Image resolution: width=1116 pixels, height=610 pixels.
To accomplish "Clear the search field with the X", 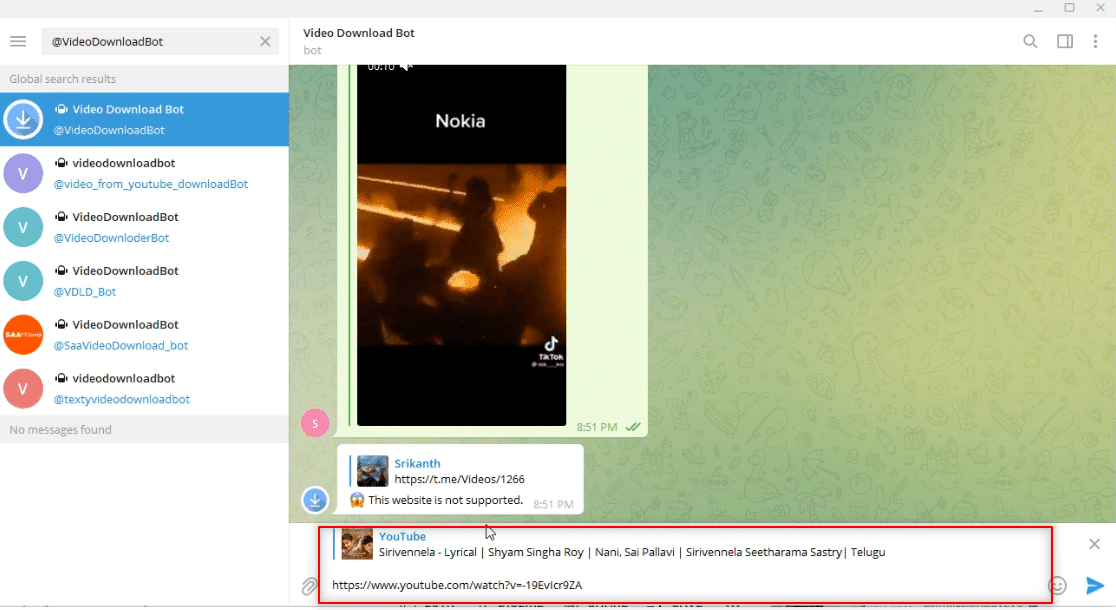I will (264, 41).
